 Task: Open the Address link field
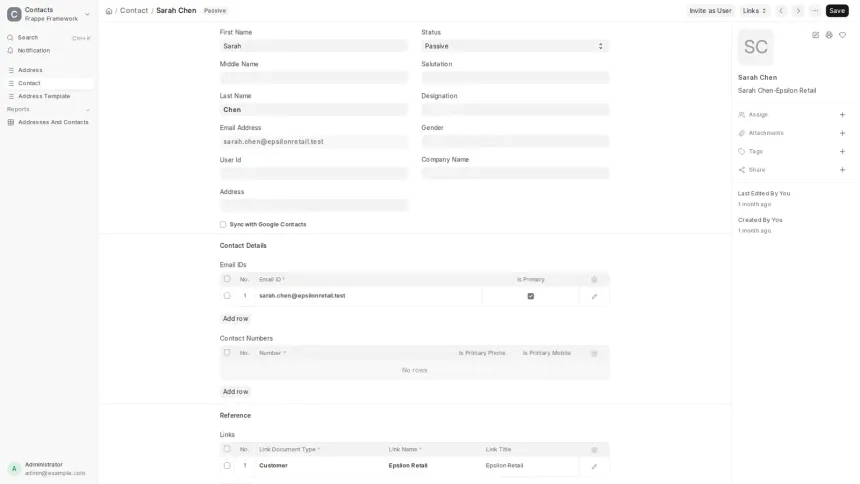(x=314, y=206)
